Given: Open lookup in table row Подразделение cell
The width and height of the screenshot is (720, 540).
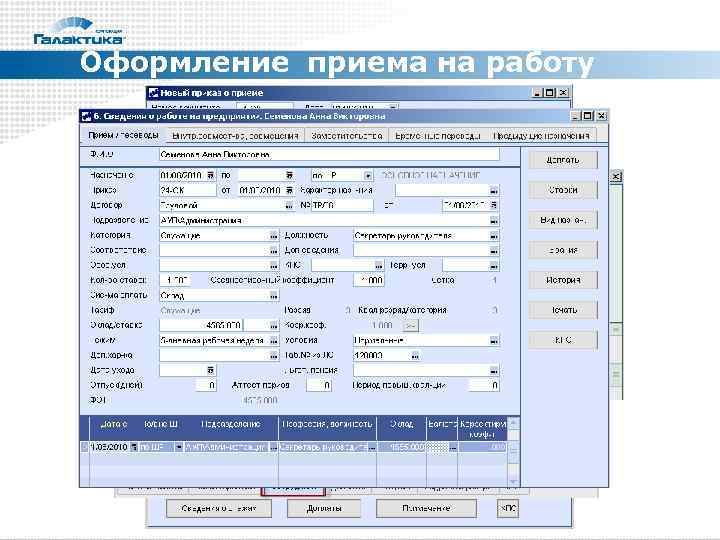Looking at the screenshot, I should [273, 447].
